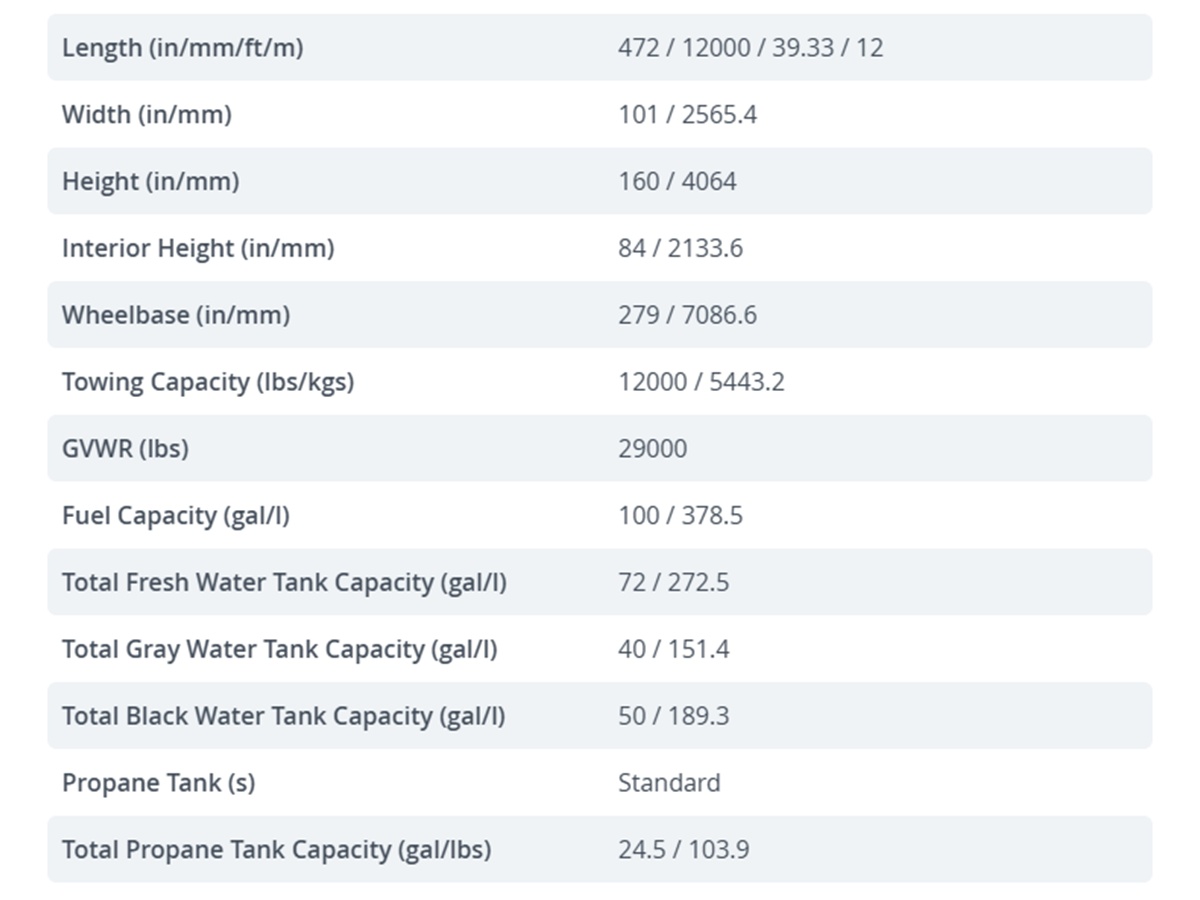Image resolution: width=1200 pixels, height=900 pixels.
Task: Select the Height (in/mm) label
Action: pos(150,182)
